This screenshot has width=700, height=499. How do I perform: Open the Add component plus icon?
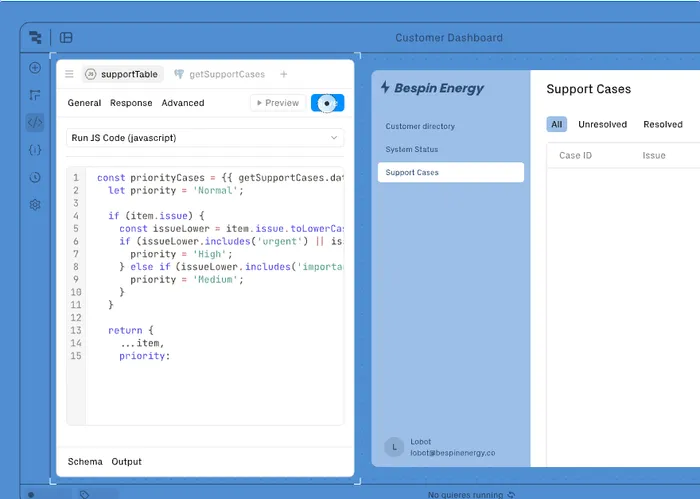point(35,68)
